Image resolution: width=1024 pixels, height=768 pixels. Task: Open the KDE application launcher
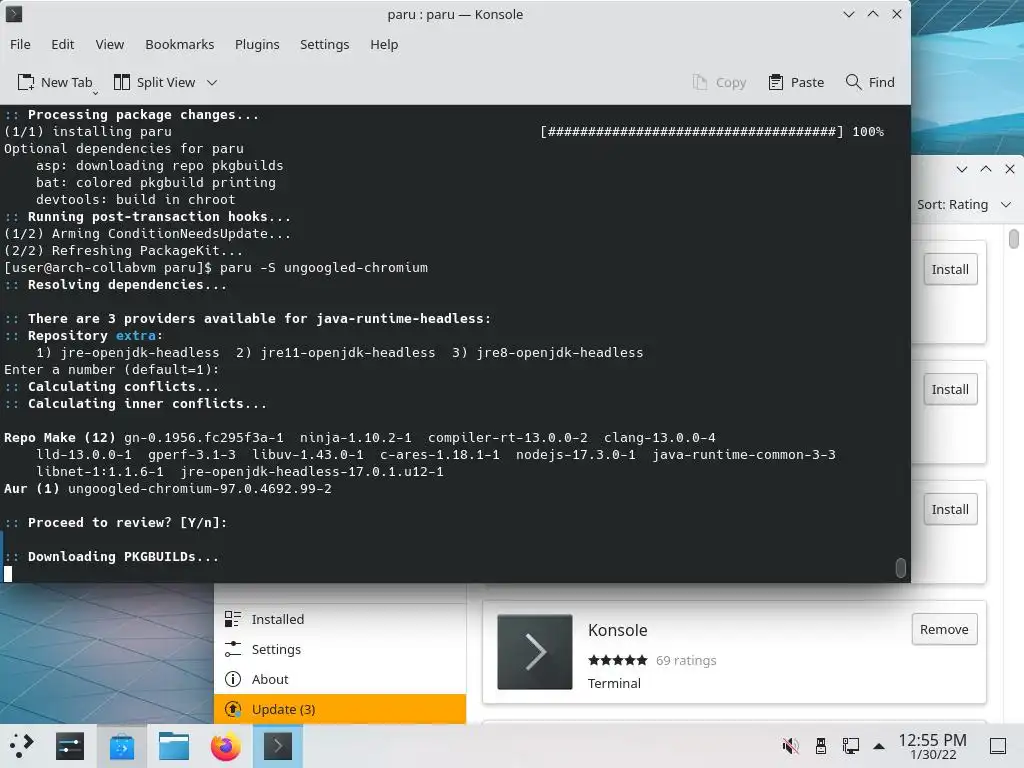coord(21,746)
